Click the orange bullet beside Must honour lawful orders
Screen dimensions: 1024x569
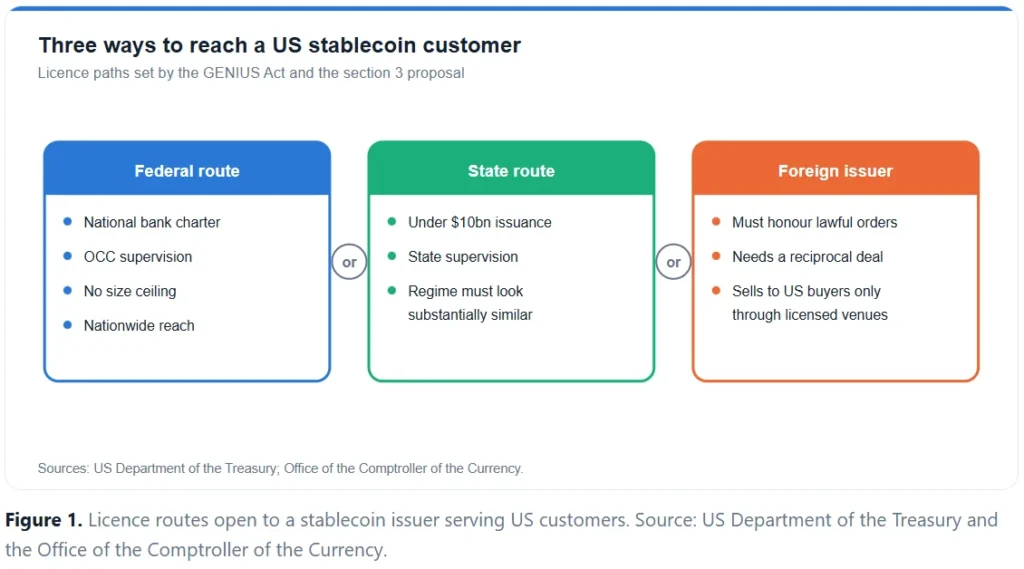tap(716, 221)
